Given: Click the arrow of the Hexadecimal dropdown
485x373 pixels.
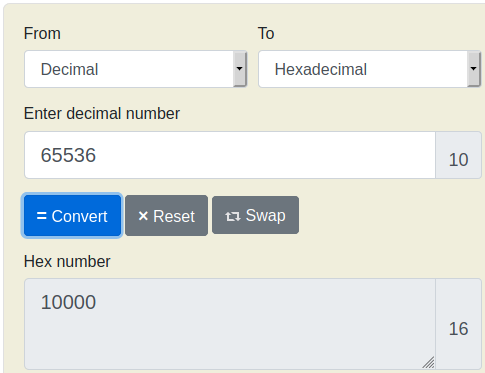Looking at the screenshot, I should tap(473, 69).
